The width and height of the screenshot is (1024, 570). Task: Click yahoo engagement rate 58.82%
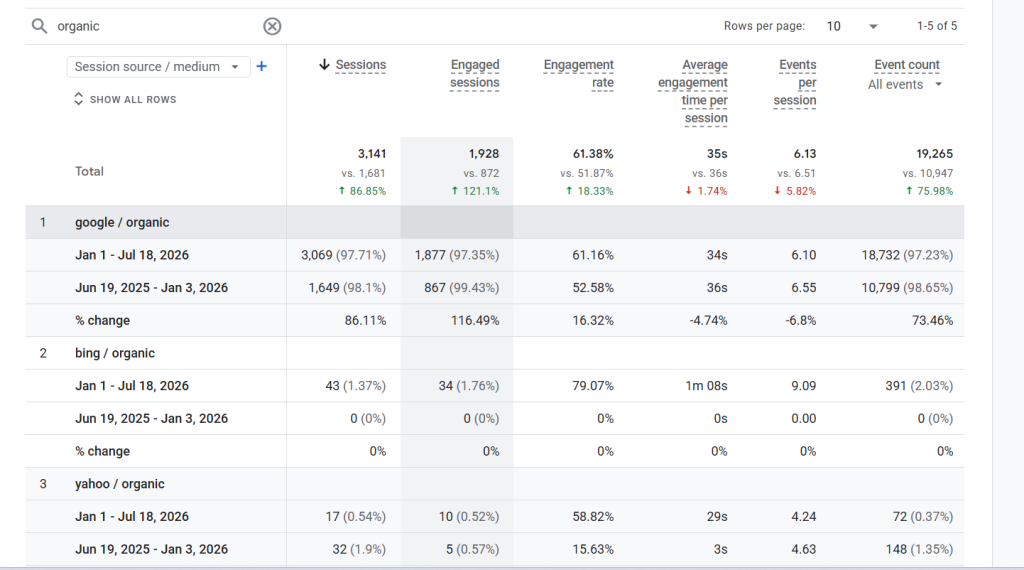pos(593,516)
